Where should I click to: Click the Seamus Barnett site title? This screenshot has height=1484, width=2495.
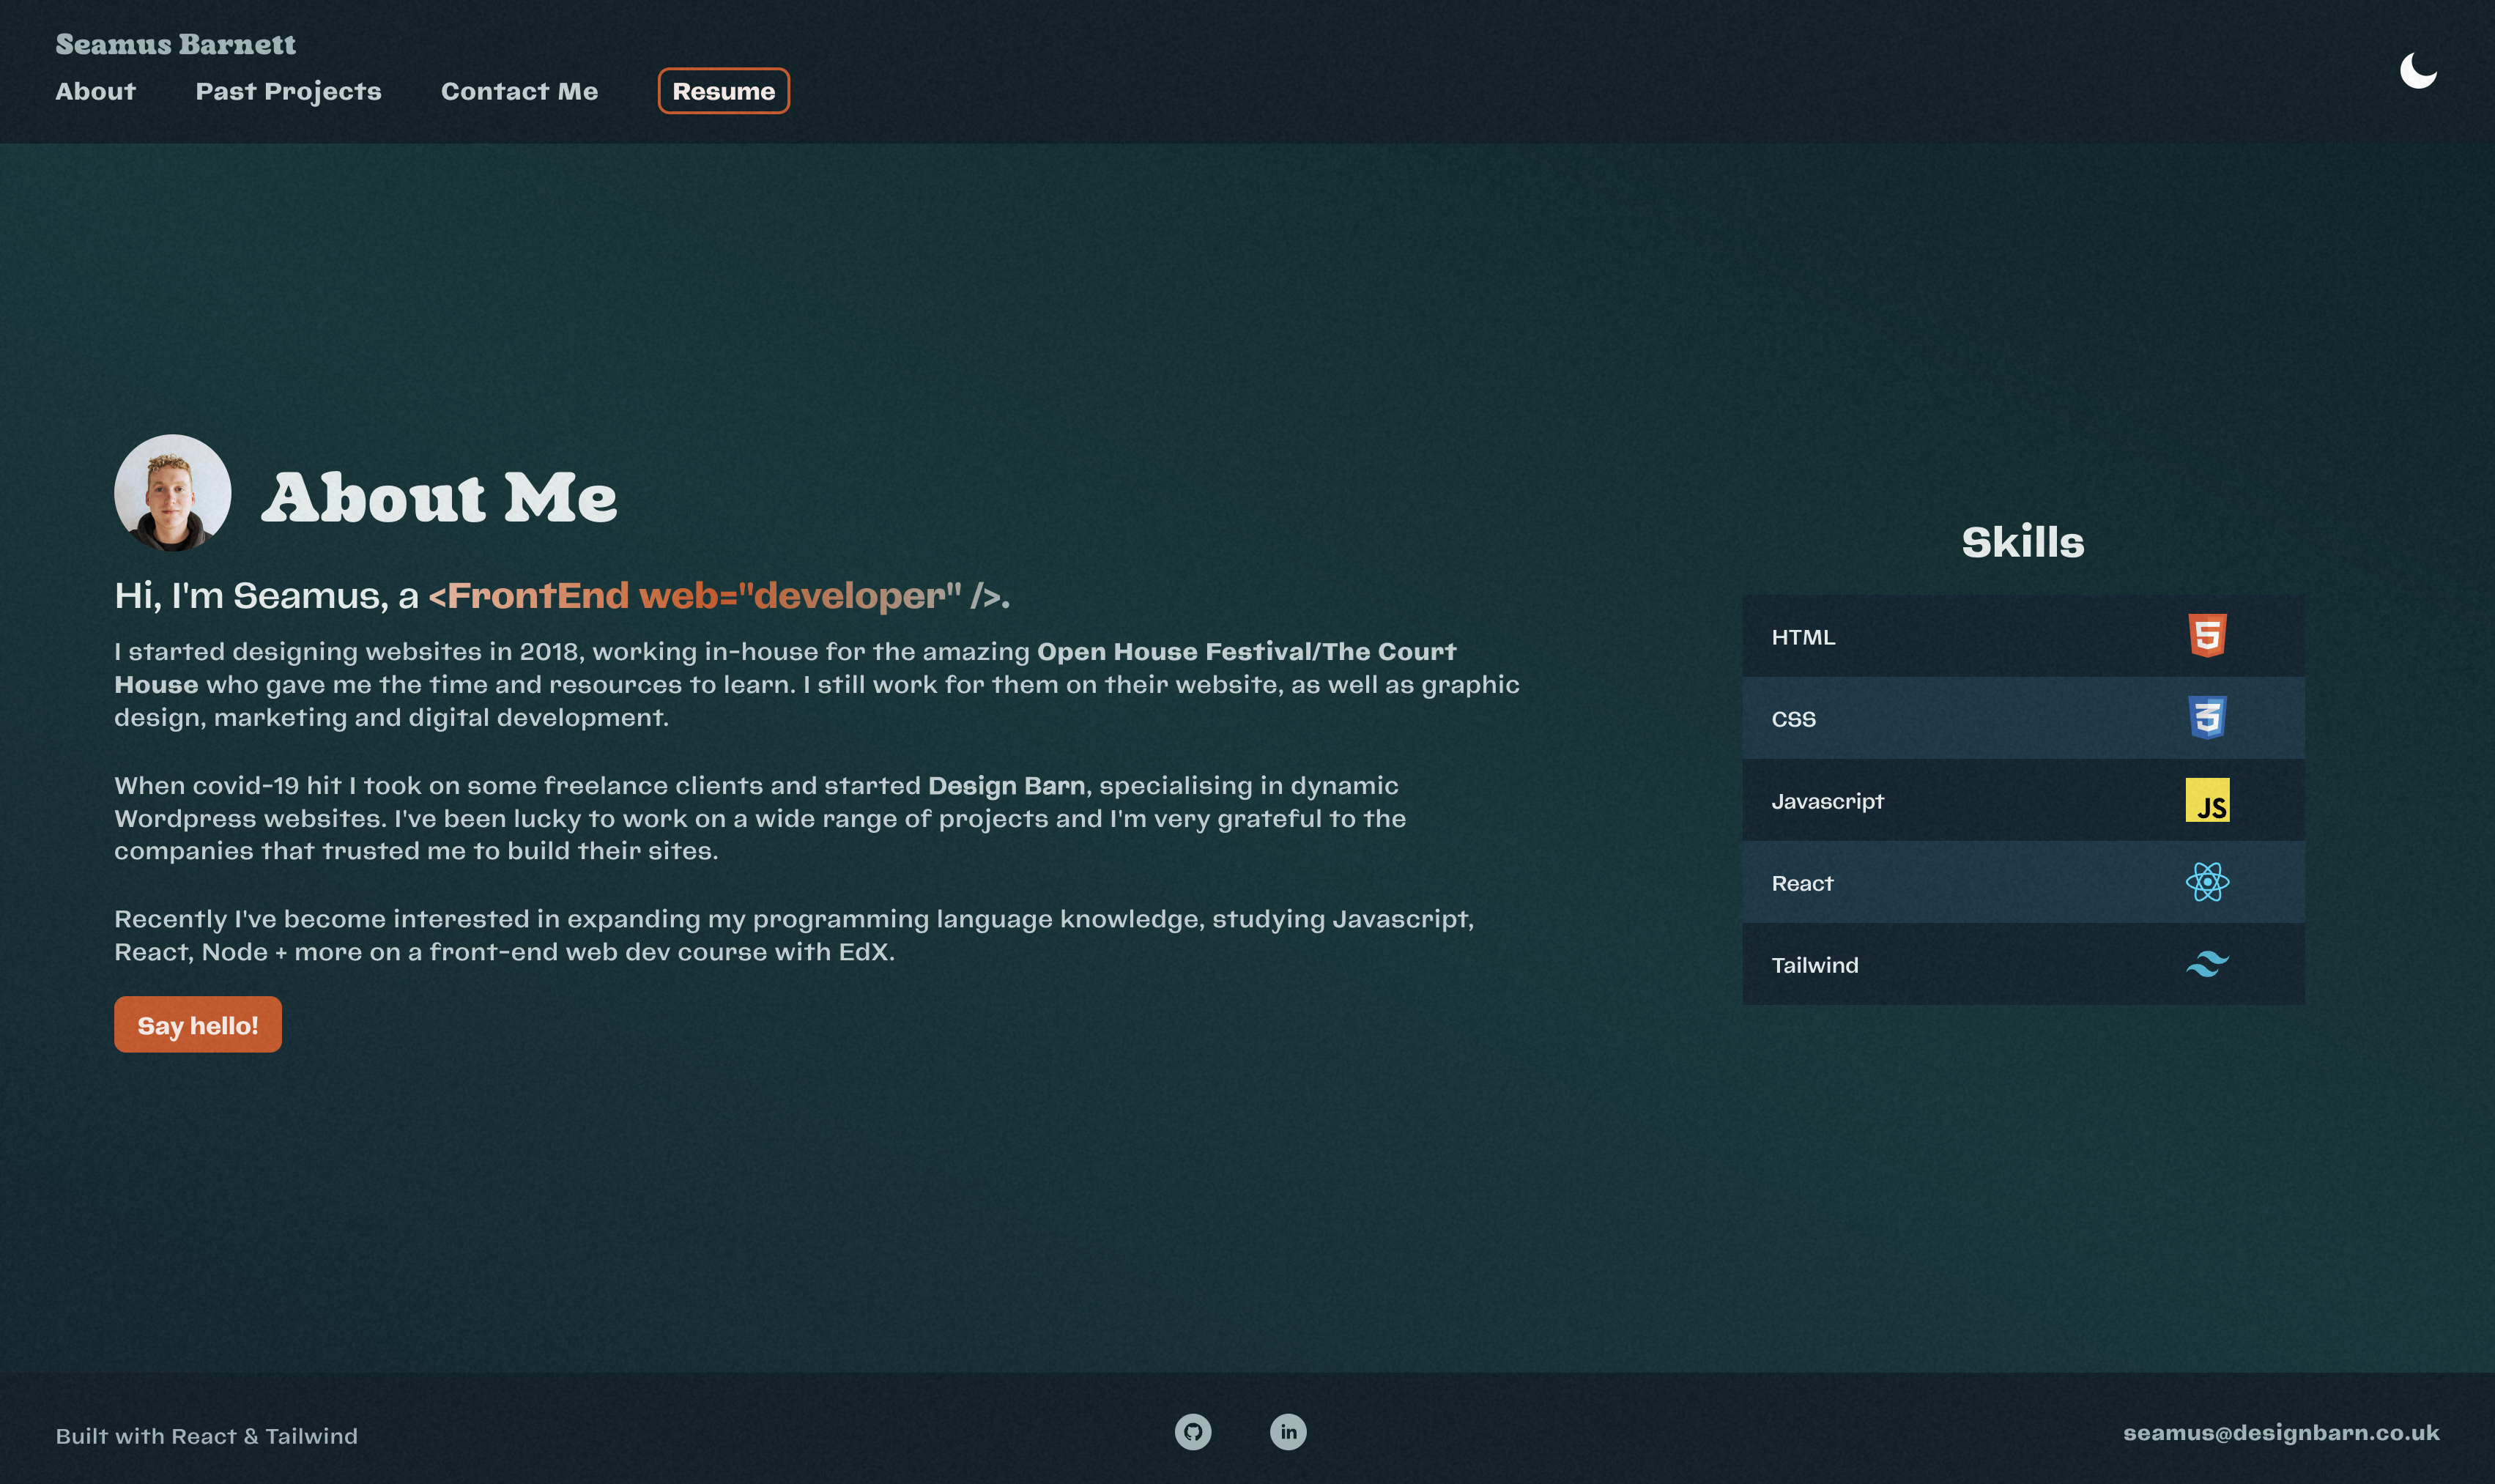(x=175, y=44)
